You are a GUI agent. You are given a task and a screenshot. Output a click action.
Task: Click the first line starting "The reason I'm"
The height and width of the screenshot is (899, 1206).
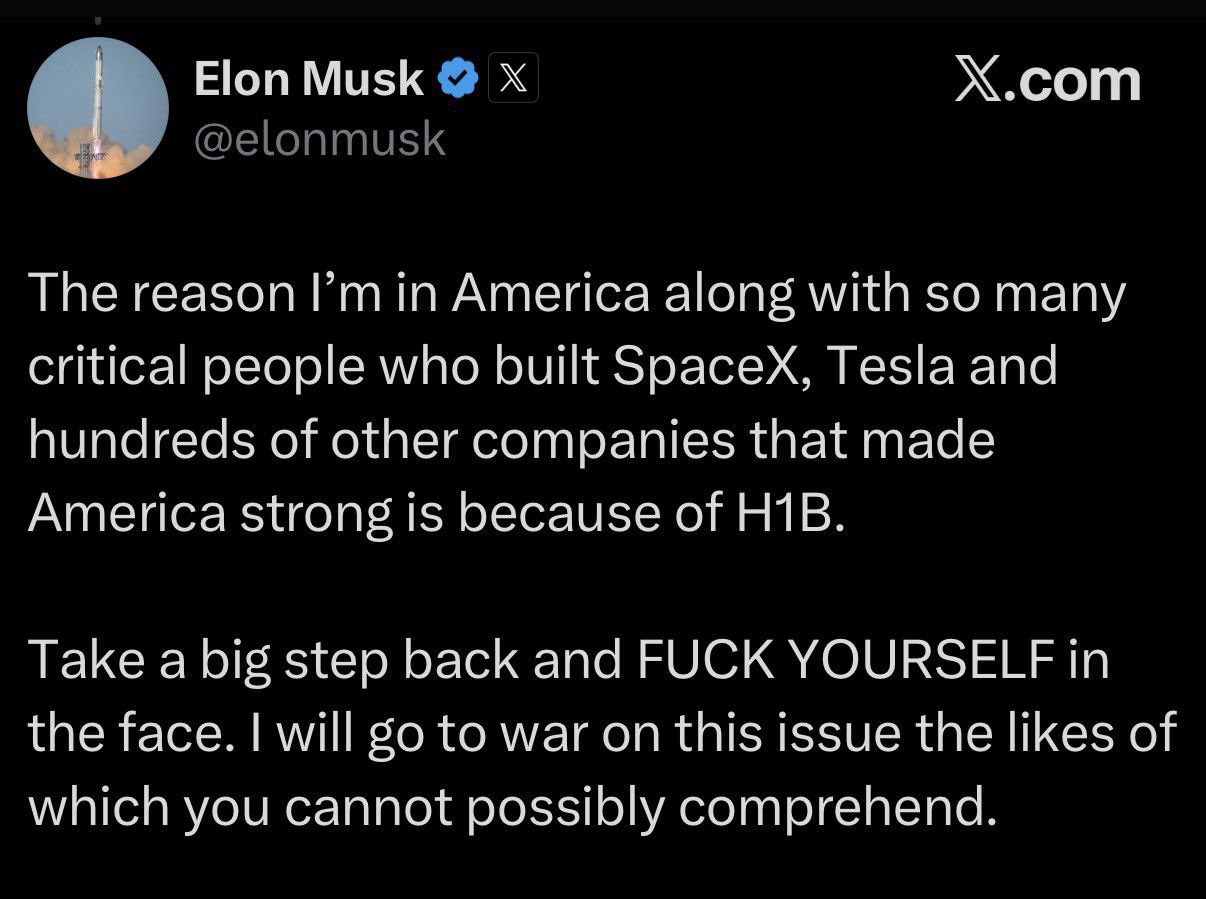(576, 295)
